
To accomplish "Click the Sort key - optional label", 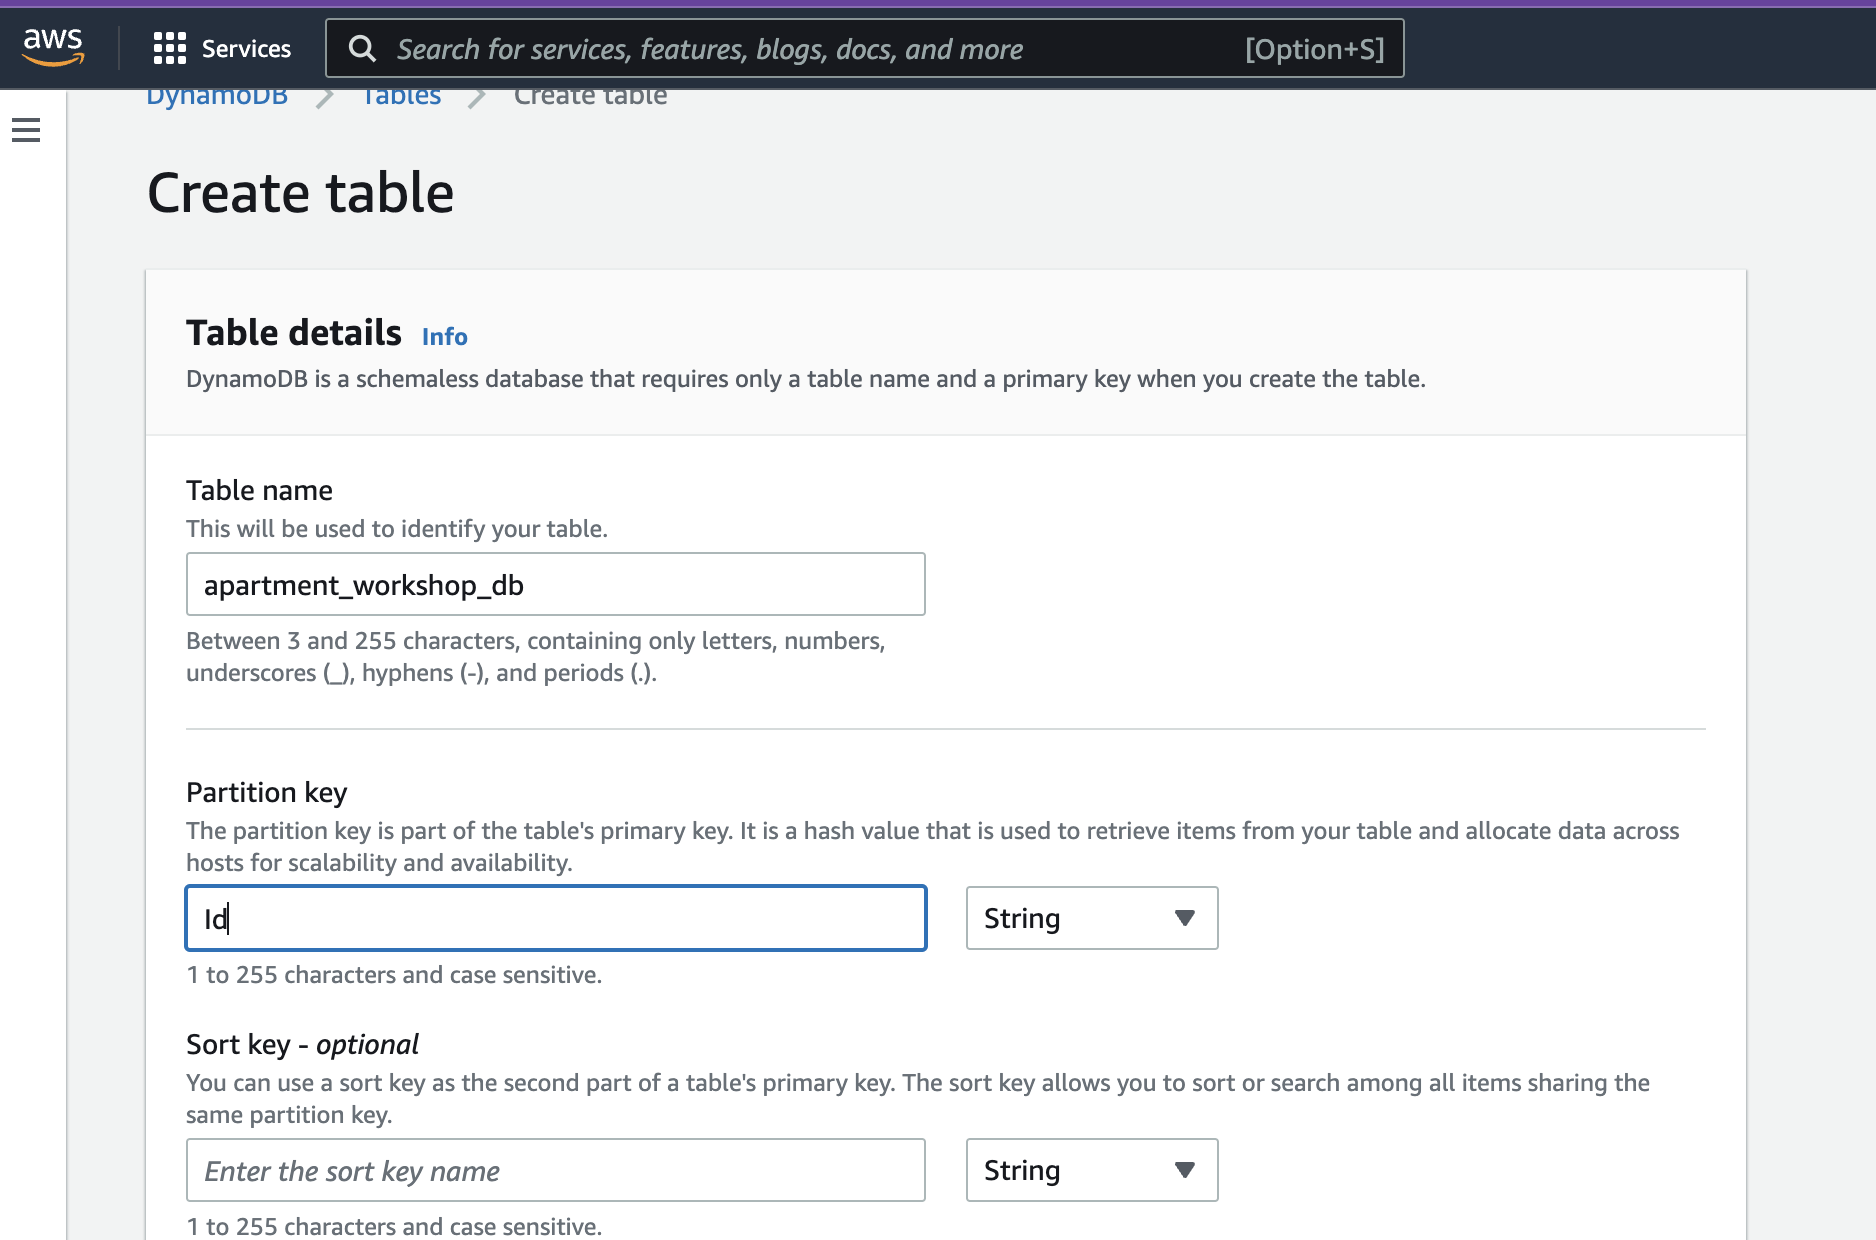I will [x=302, y=1045].
